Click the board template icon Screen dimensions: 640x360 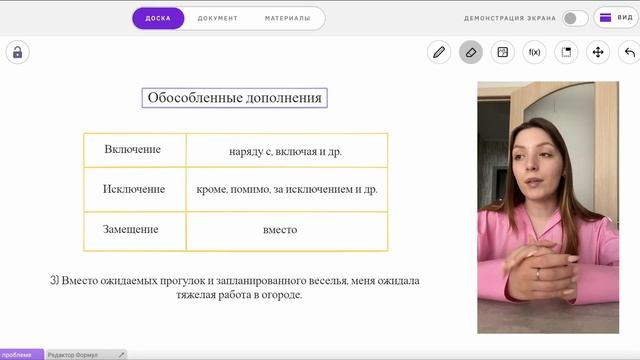[x=566, y=52]
